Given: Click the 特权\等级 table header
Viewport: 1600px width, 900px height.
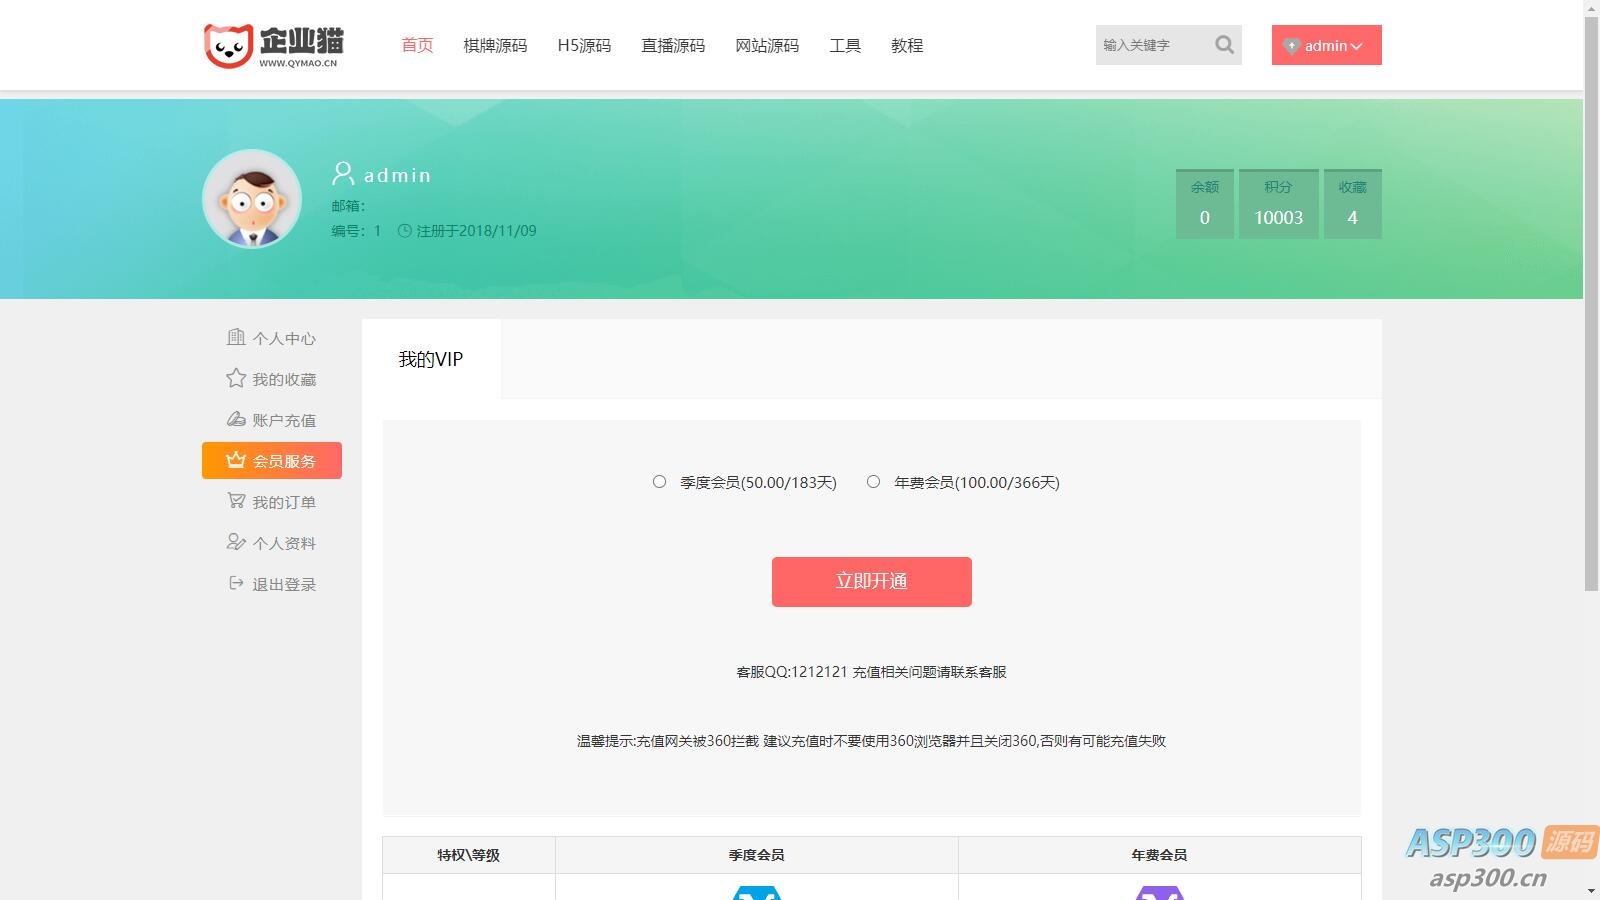Looking at the screenshot, I should click(x=469, y=855).
